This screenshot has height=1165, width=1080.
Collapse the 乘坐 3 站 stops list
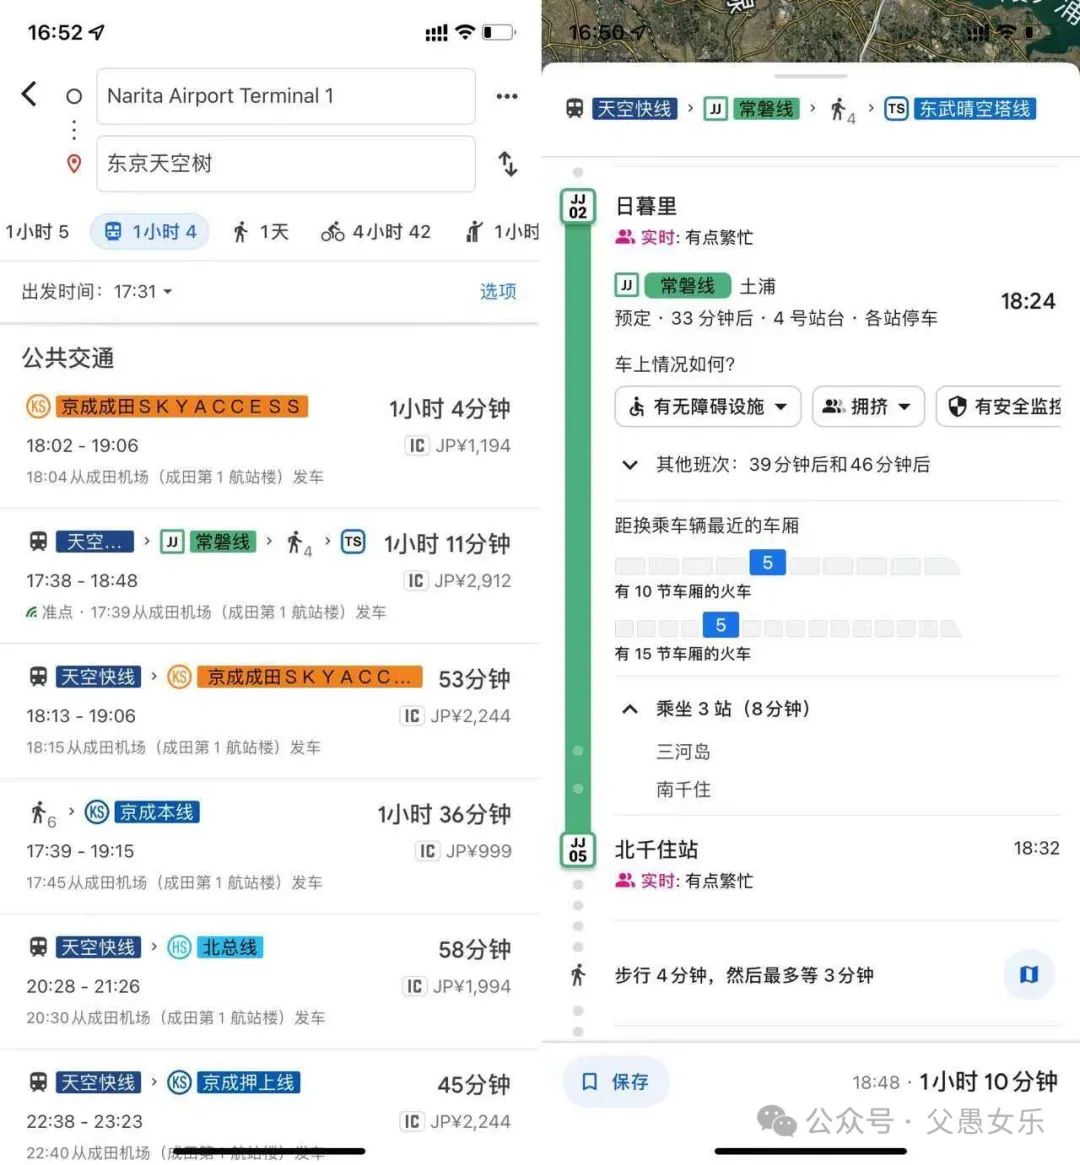(x=630, y=709)
